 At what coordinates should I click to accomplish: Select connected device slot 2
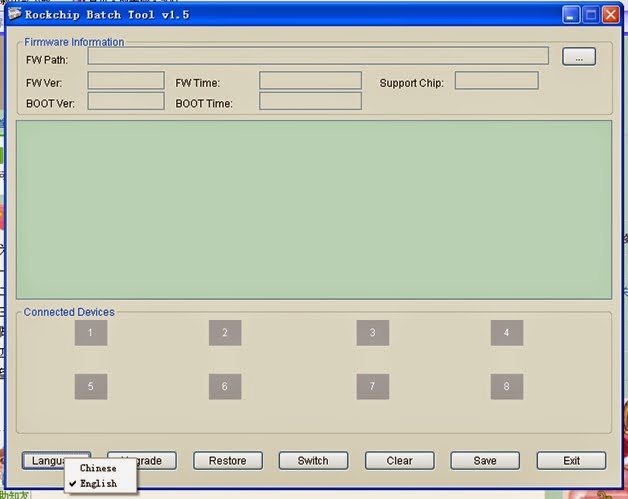coord(225,332)
